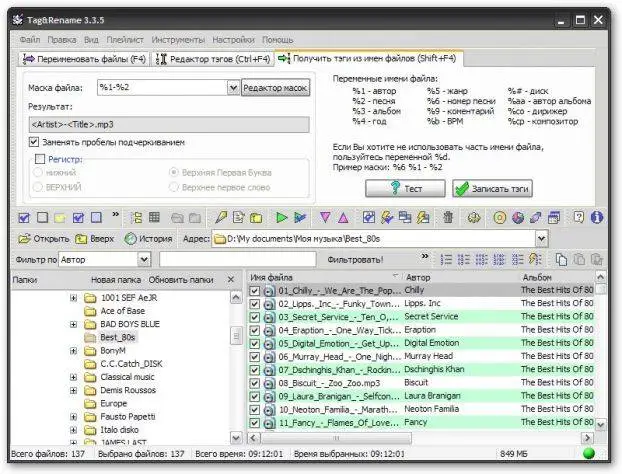Viewport: 622px width, 474px height.
Task: Click the blue window layout toolbar icon
Action: point(554,217)
